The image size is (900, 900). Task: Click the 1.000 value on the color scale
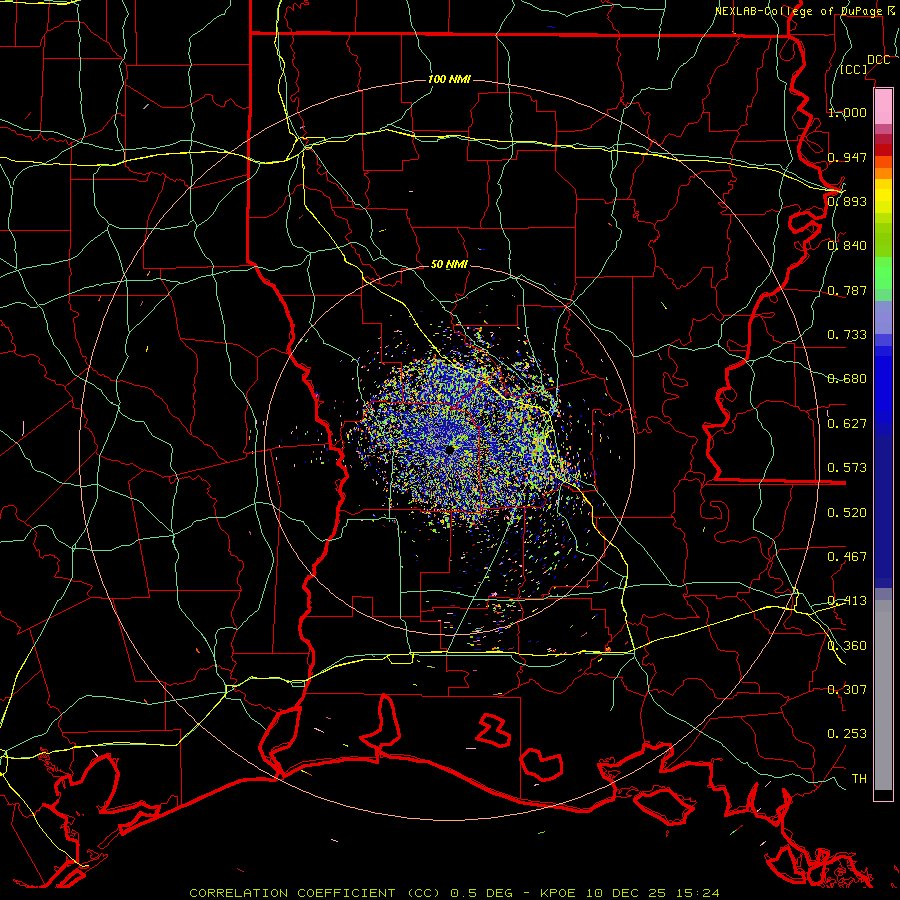(847, 112)
